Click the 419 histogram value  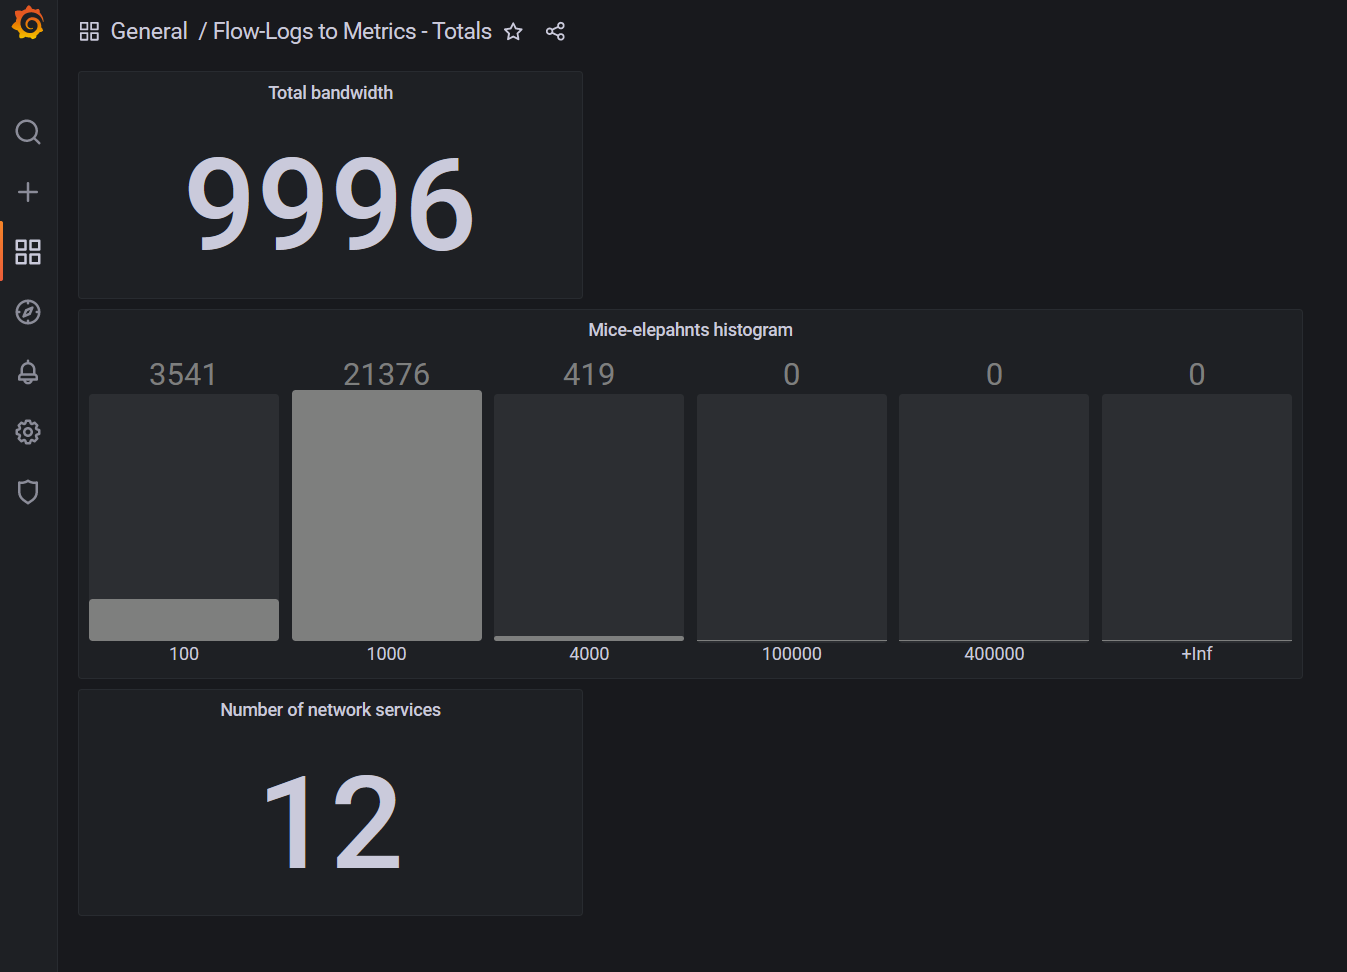pyautogui.click(x=589, y=375)
